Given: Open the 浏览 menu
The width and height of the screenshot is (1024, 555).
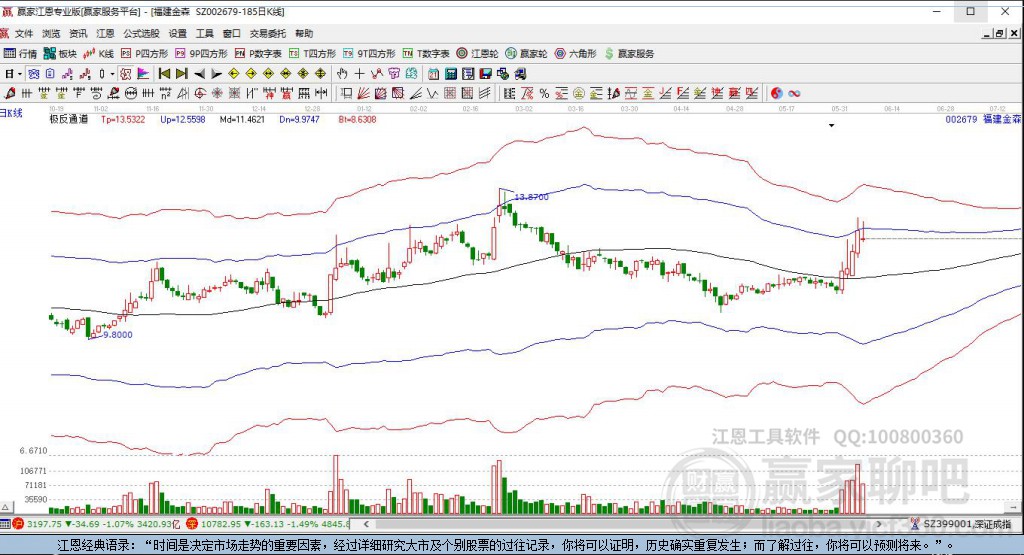Looking at the screenshot, I should (x=51, y=33).
